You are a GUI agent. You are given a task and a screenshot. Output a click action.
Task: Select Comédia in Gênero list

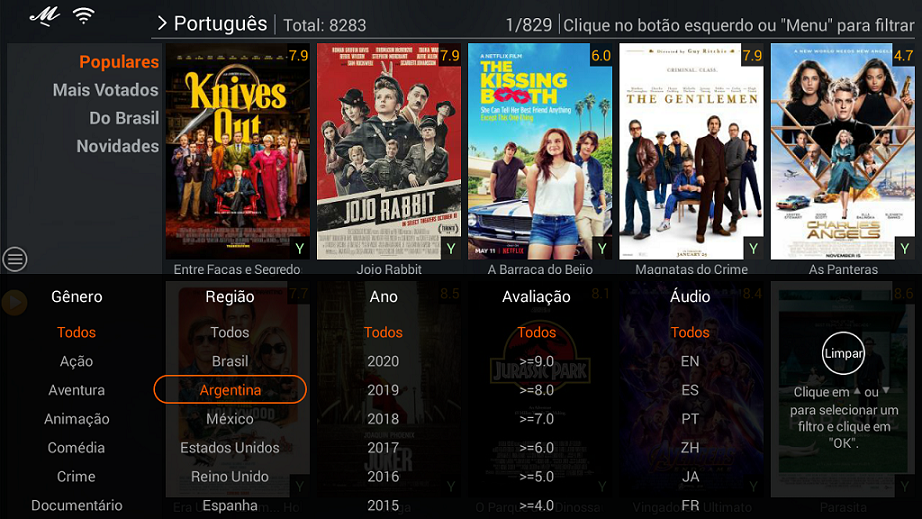coord(76,447)
